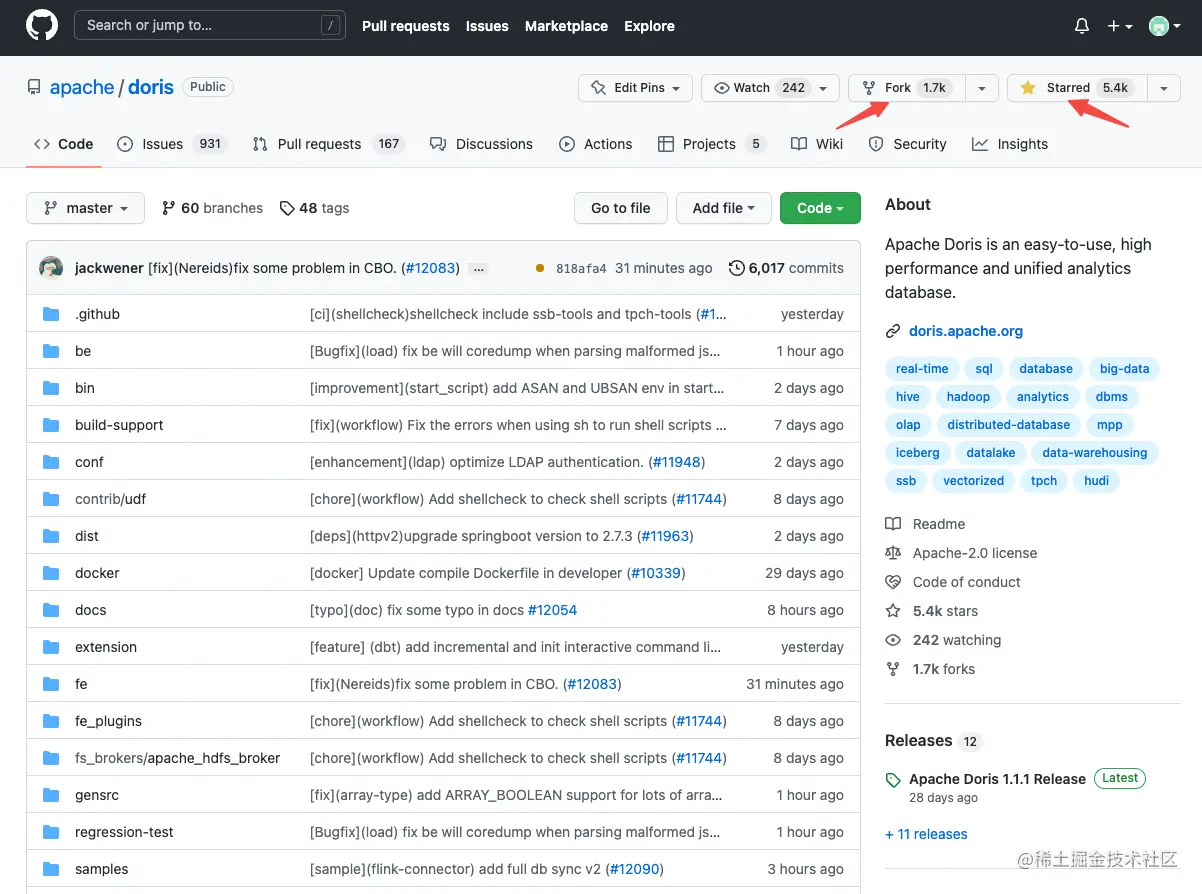Select the data-warehousing topic tag
Viewport: 1202px width, 894px height.
point(1094,453)
